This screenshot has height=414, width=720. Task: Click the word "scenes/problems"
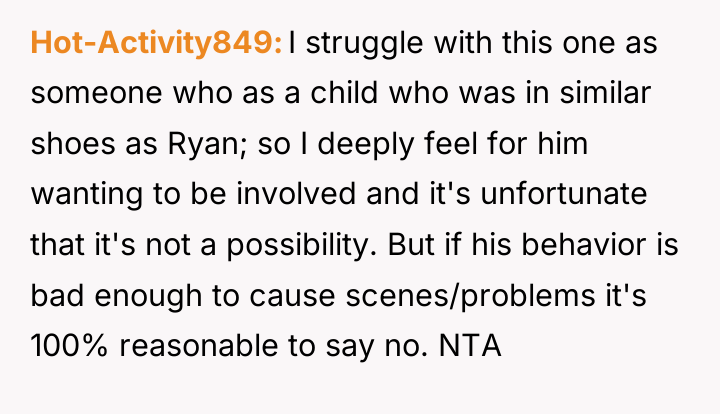click(470, 296)
